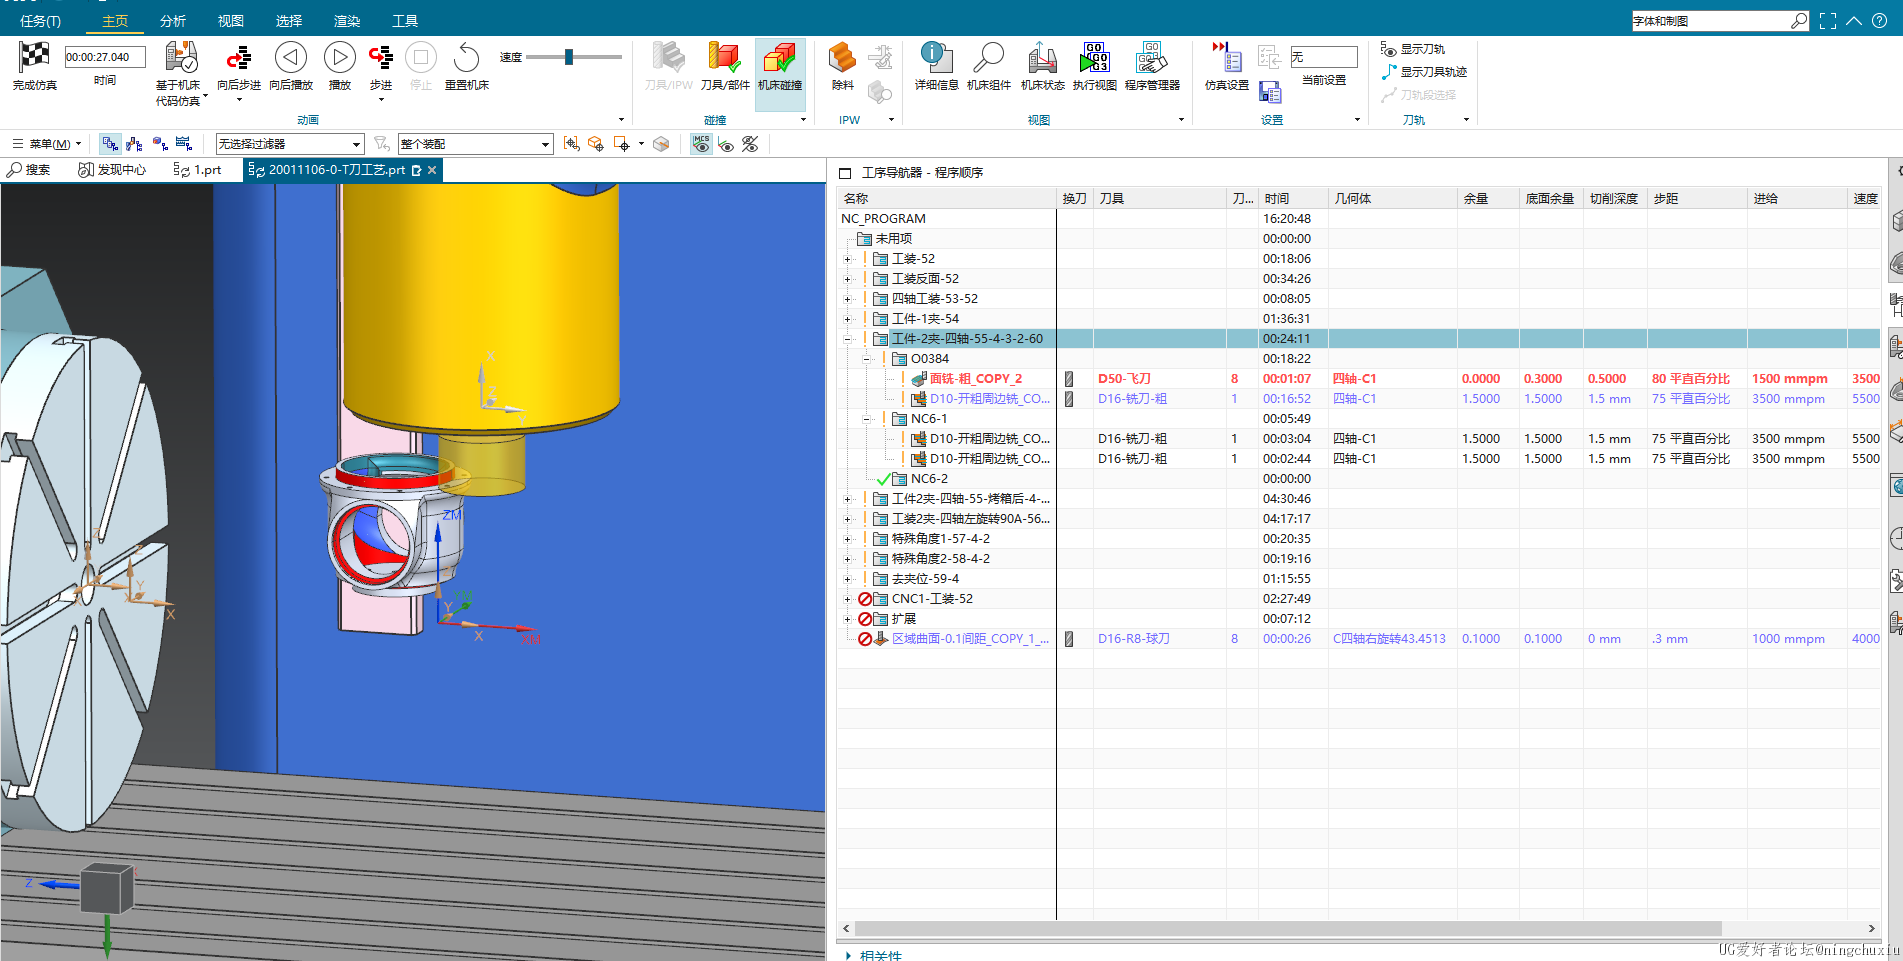The width and height of the screenshot is (1903, 961).
Task: Click the 当前设置 field showing 无
Action: click(1323, 57)
